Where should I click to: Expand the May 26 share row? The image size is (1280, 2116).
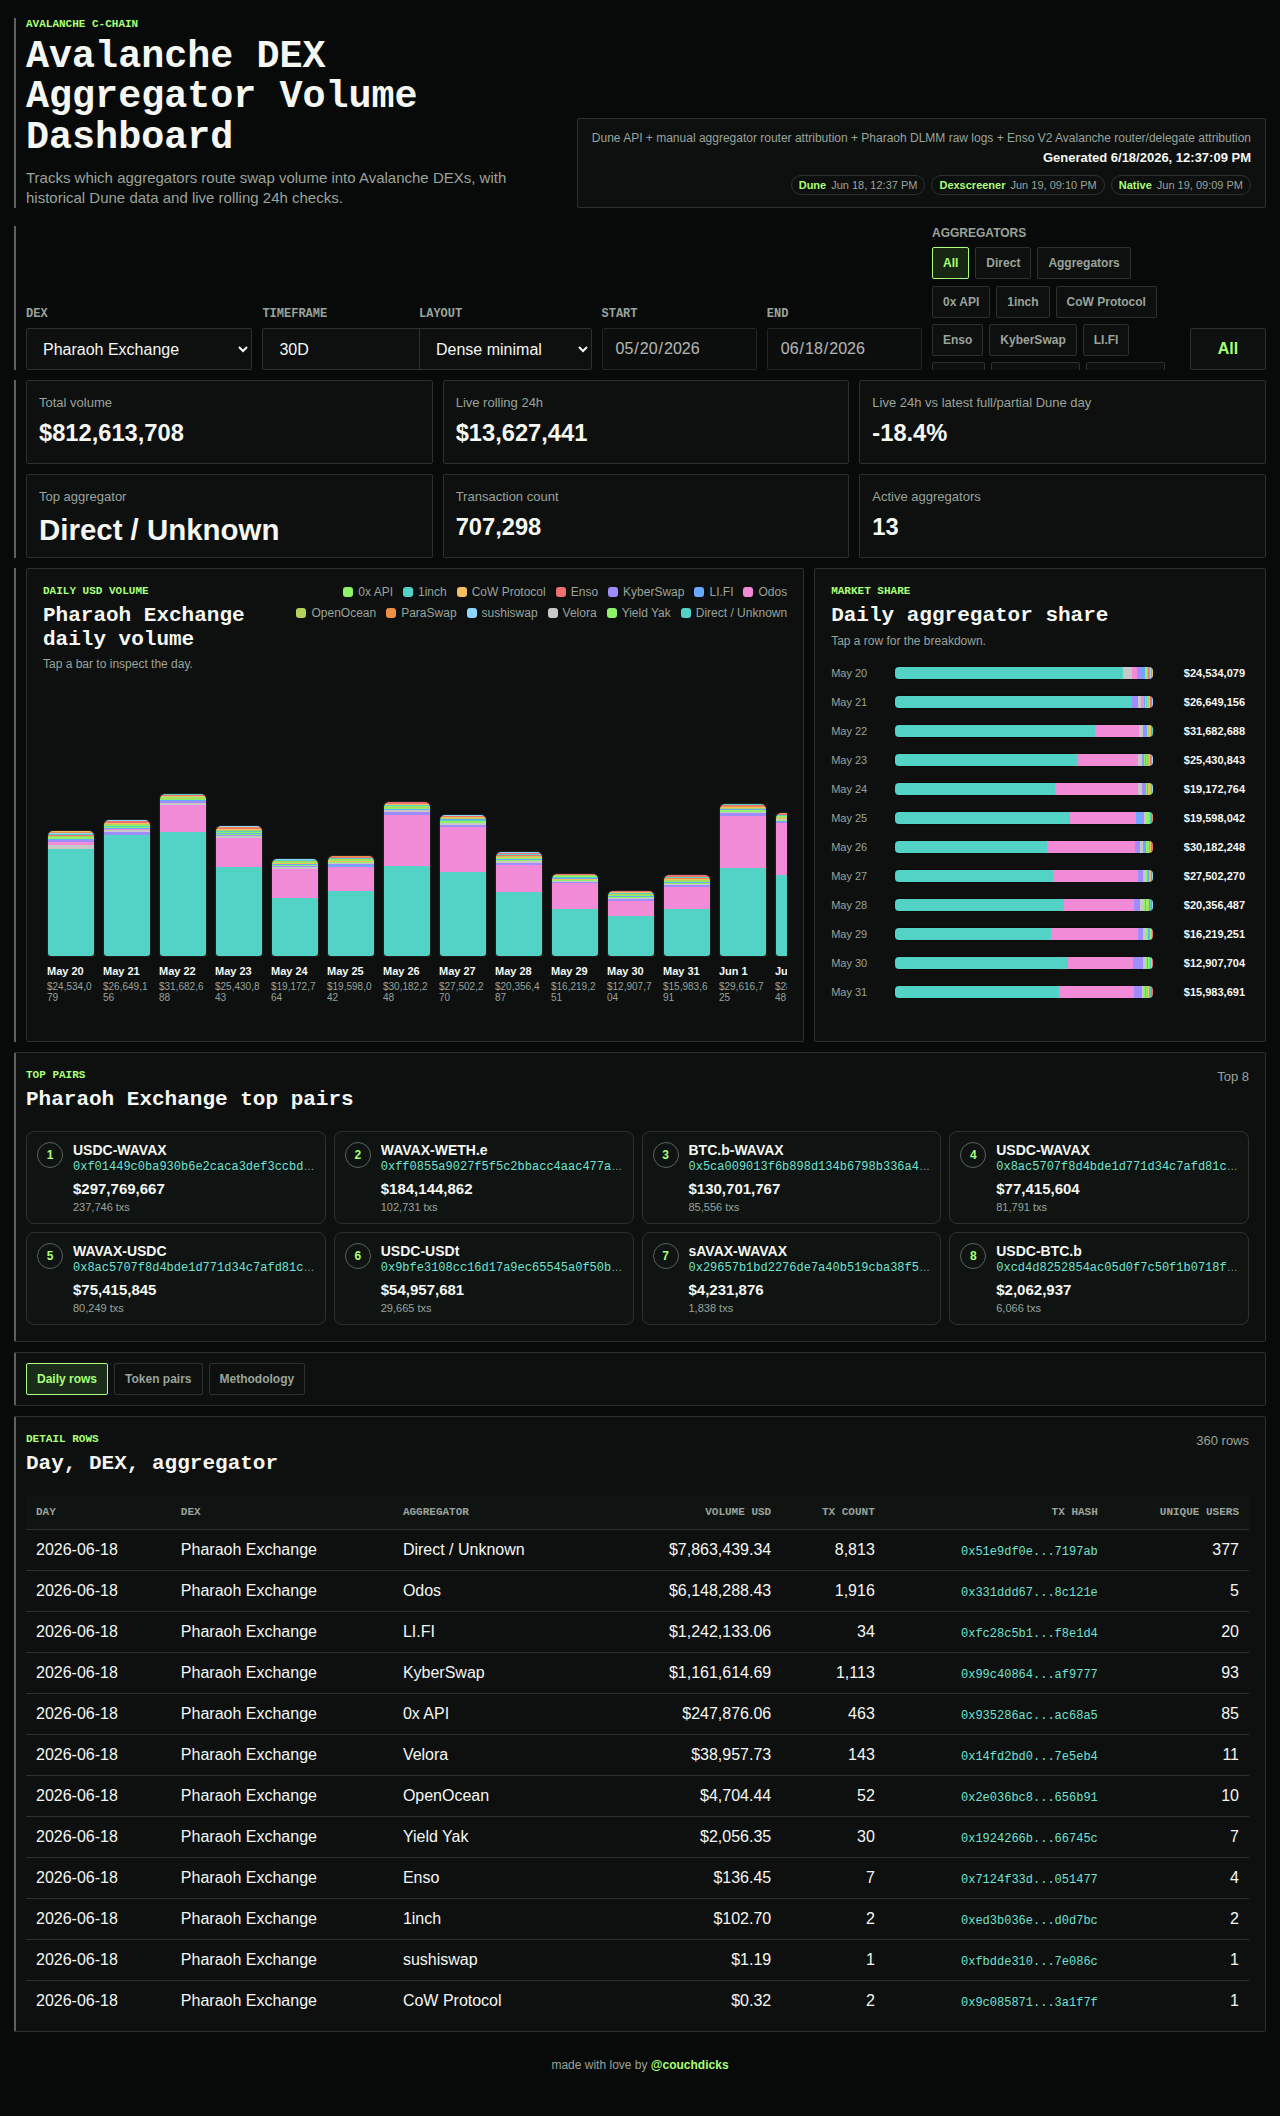pyautogui.click(x=1038, y=847)
